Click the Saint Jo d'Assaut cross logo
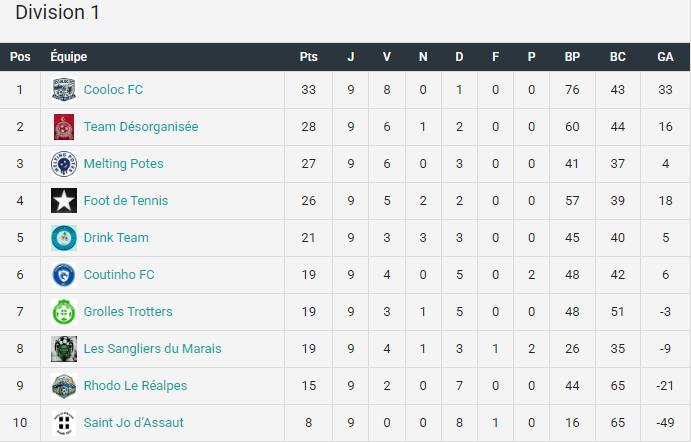 pyautogui.click(x=64, y=423)
